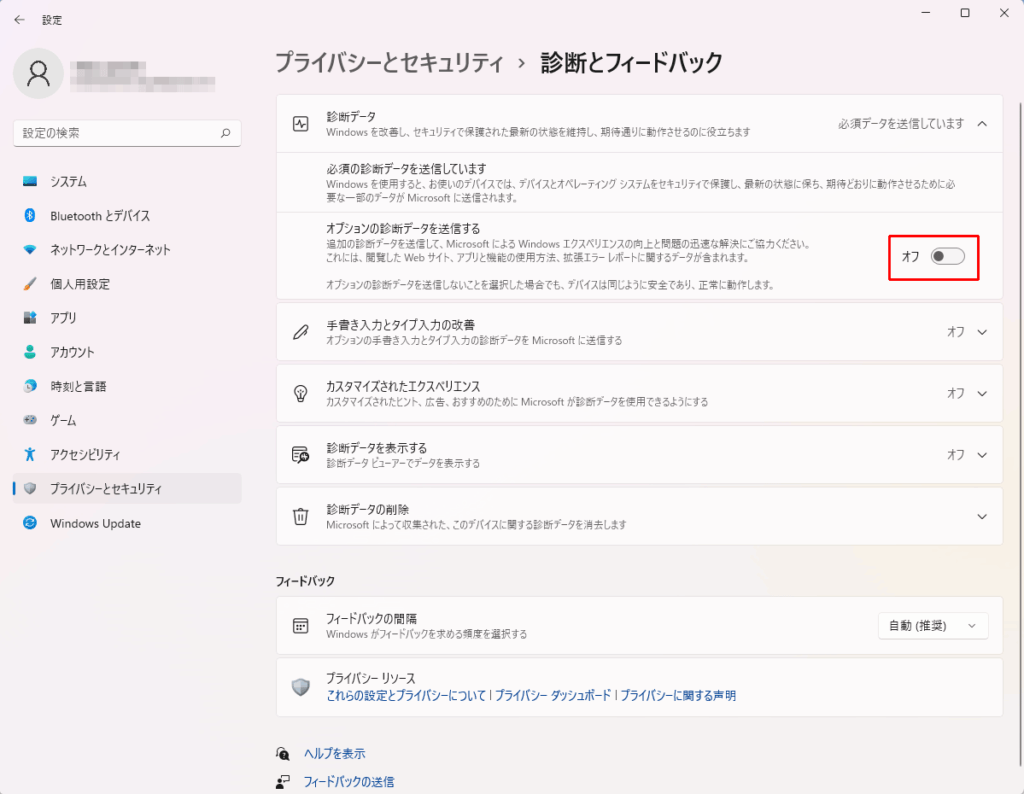Open Bluetooth とデバイス category

point(127,215)
